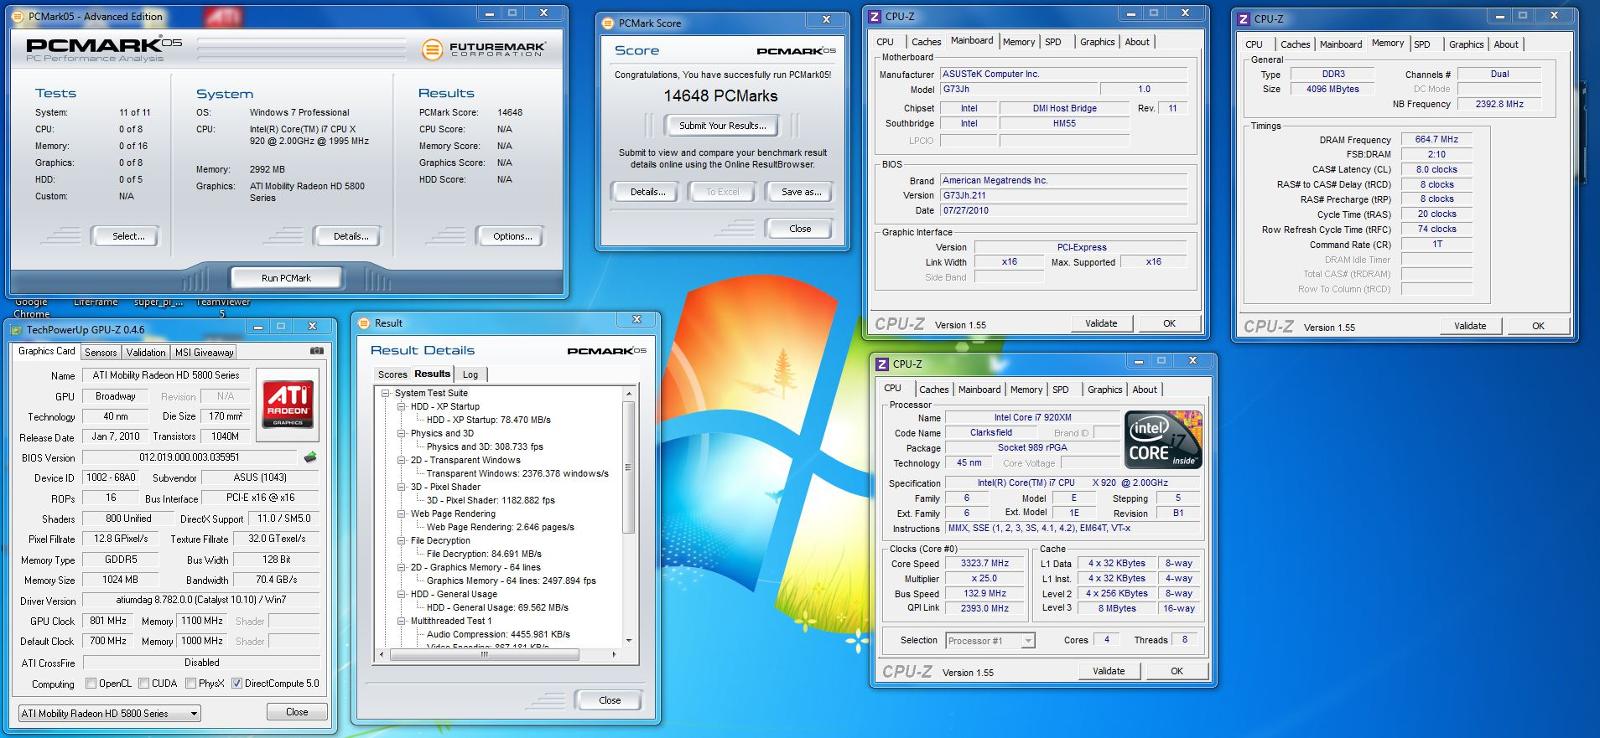Click the Driver Version field in GPU-Z
1600x738 pixels.
point(201,600)
